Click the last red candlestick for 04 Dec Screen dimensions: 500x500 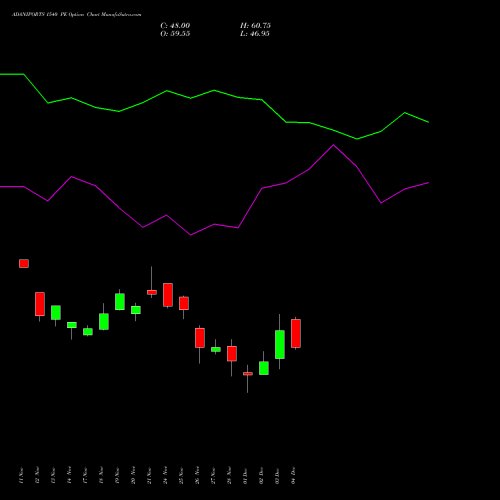coord(296,333)
